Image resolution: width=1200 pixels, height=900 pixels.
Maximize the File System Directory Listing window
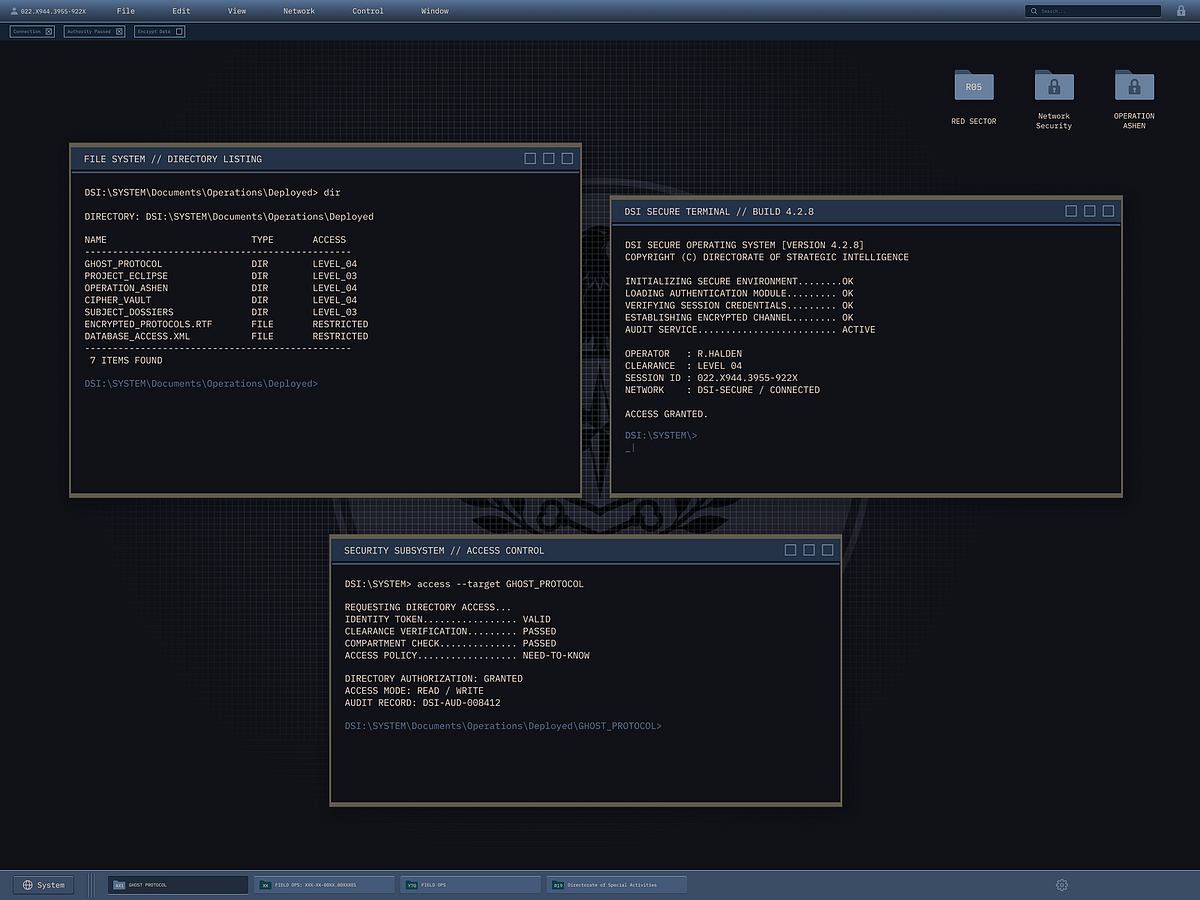click(549, 158)
